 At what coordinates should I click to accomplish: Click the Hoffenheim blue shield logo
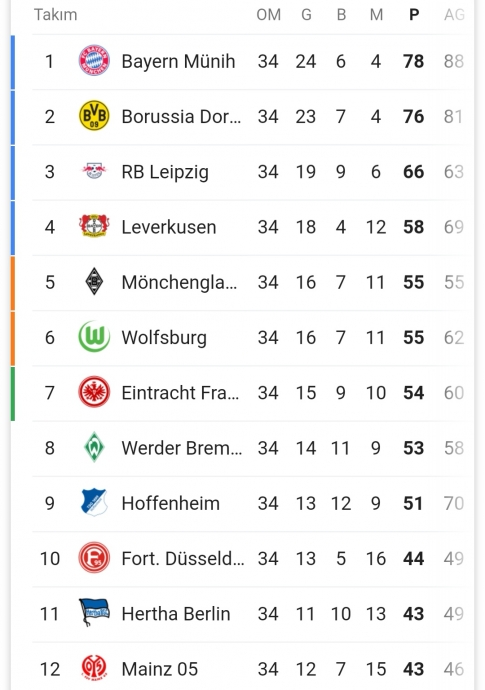94,503
